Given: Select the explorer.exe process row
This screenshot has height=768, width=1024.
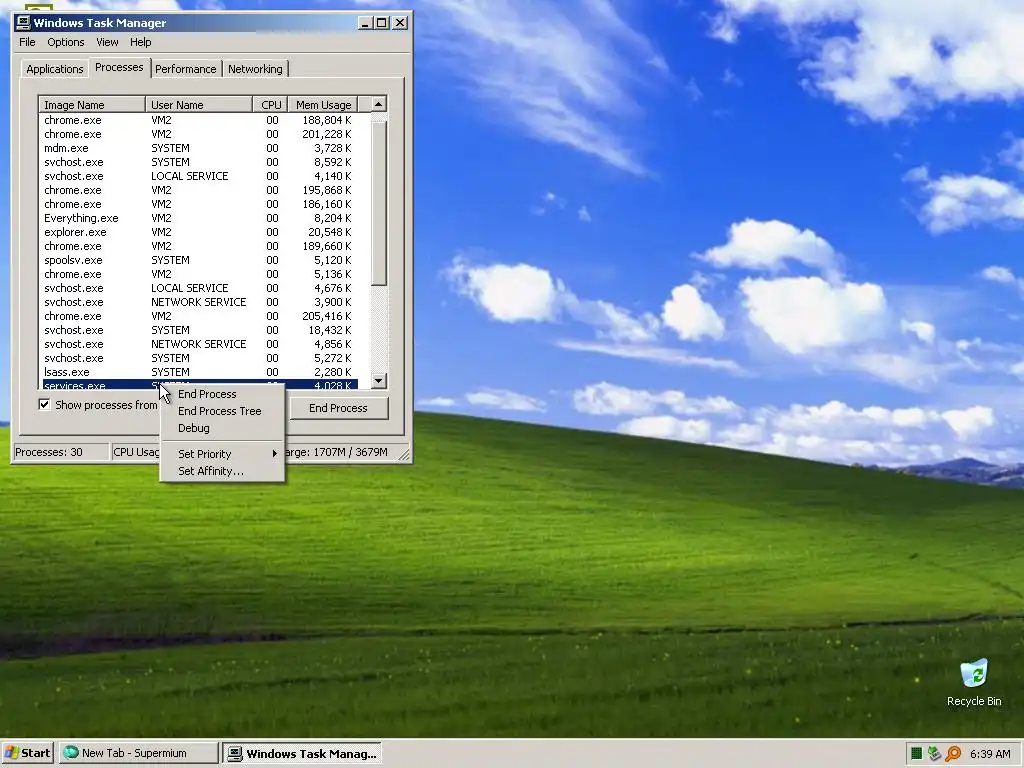Looking at the screenshot, I should (199, 232).
